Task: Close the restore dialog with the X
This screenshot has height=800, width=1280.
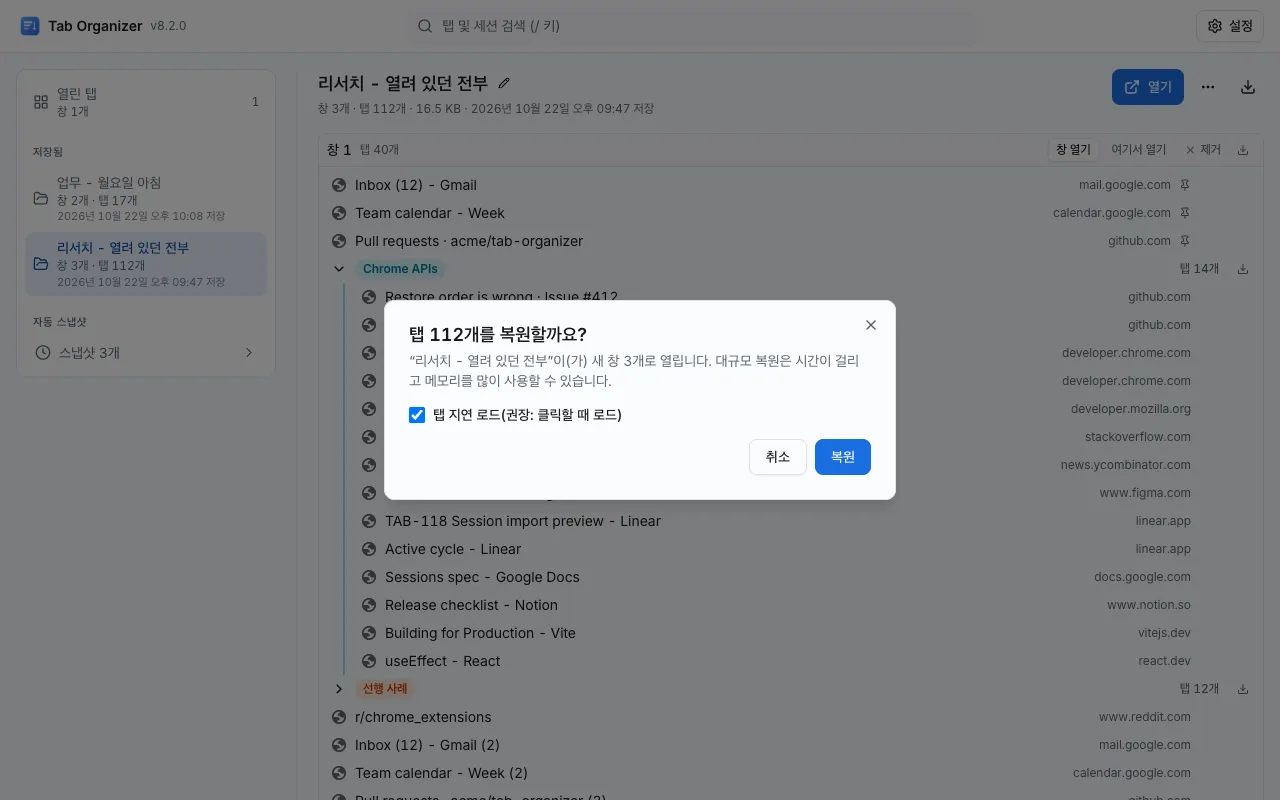Action: pyautogui.click(x=871, y=325)
